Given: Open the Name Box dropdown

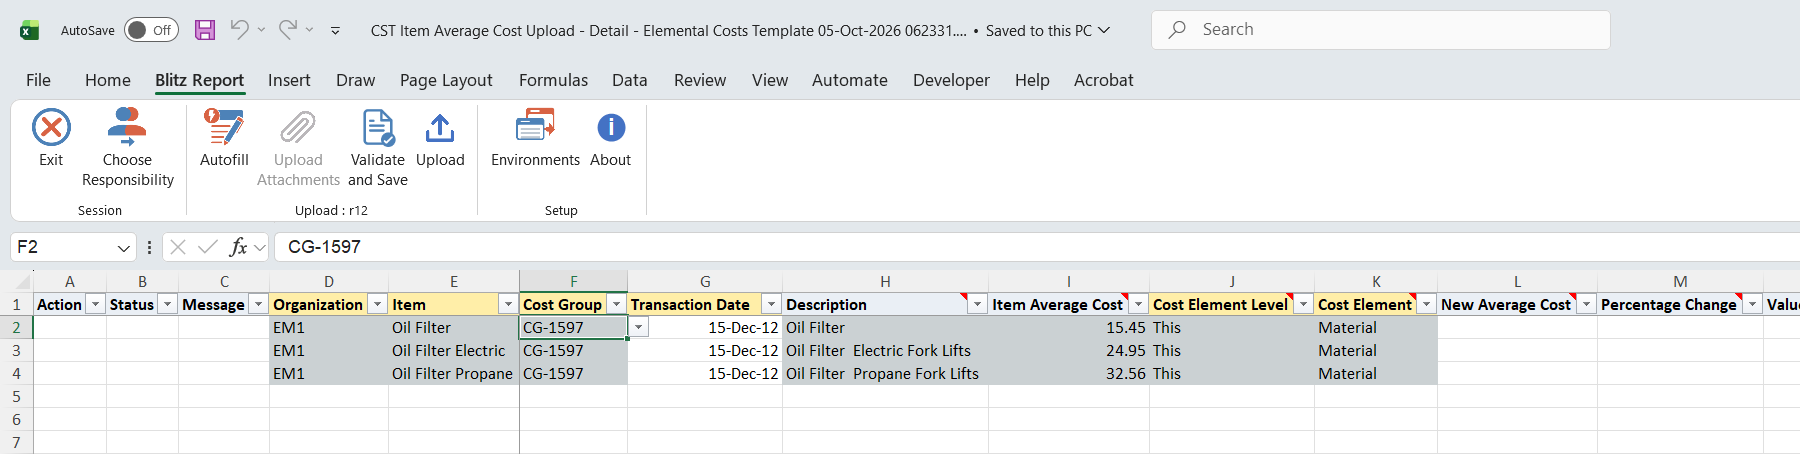Looking at the screenshot, I should click(x=124, y=247).
